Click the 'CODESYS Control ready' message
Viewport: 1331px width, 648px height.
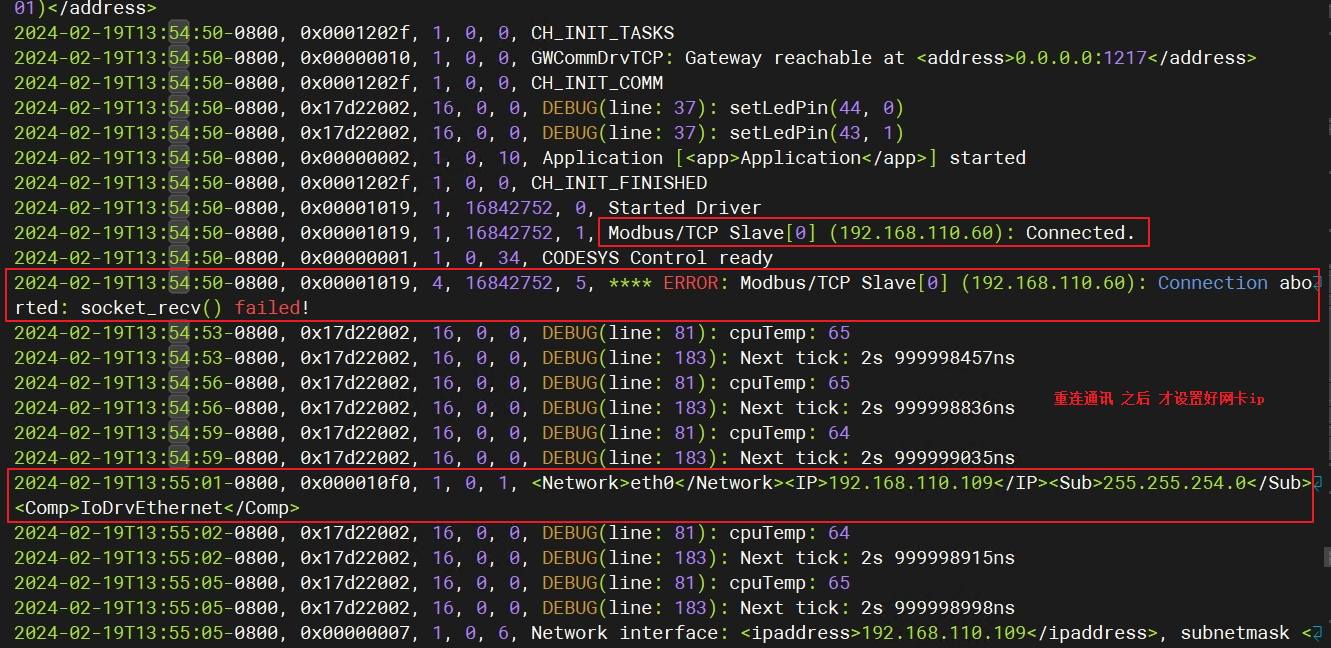tap(657, 258)
